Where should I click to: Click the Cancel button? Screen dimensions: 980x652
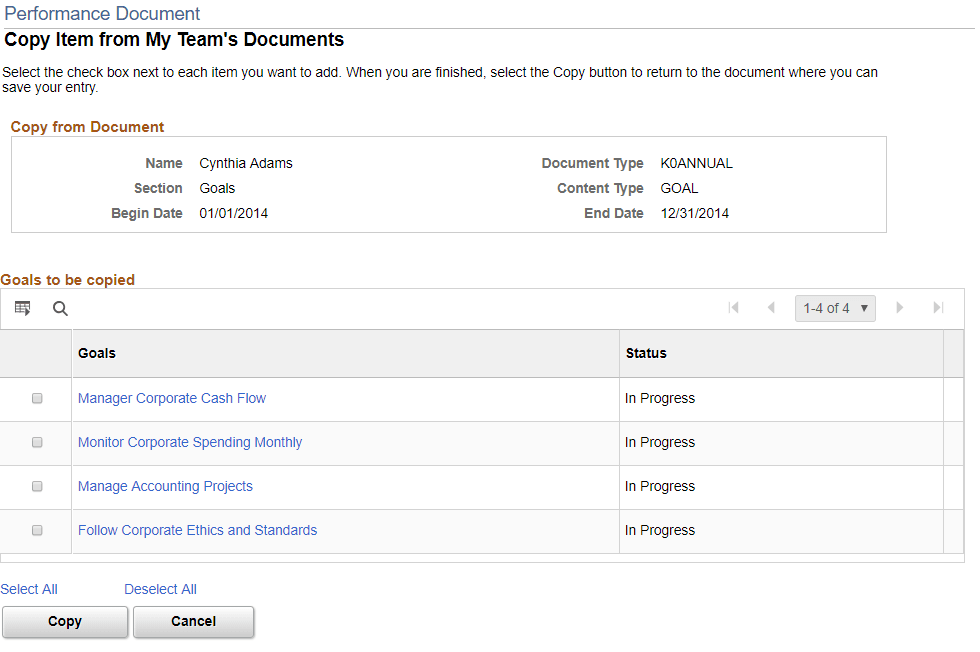[193, 621]
